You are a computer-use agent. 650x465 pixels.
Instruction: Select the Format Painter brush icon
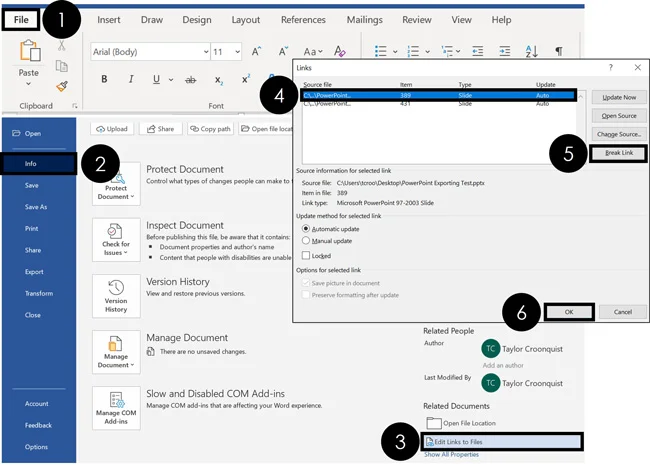(x=62, y=86)
